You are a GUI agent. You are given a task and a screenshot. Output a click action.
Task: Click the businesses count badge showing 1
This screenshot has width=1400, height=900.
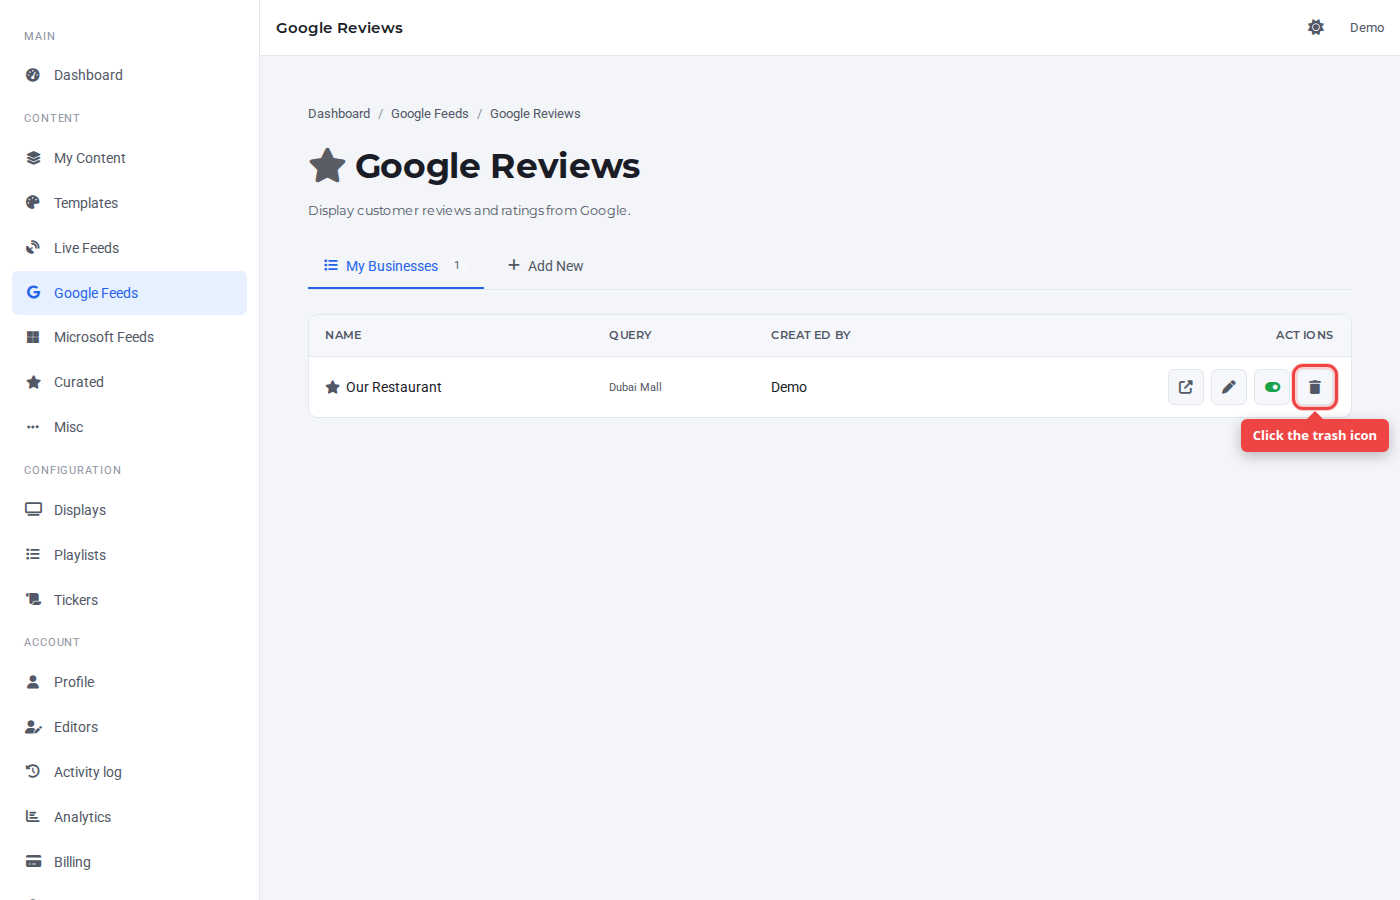[x=457, y=266]
